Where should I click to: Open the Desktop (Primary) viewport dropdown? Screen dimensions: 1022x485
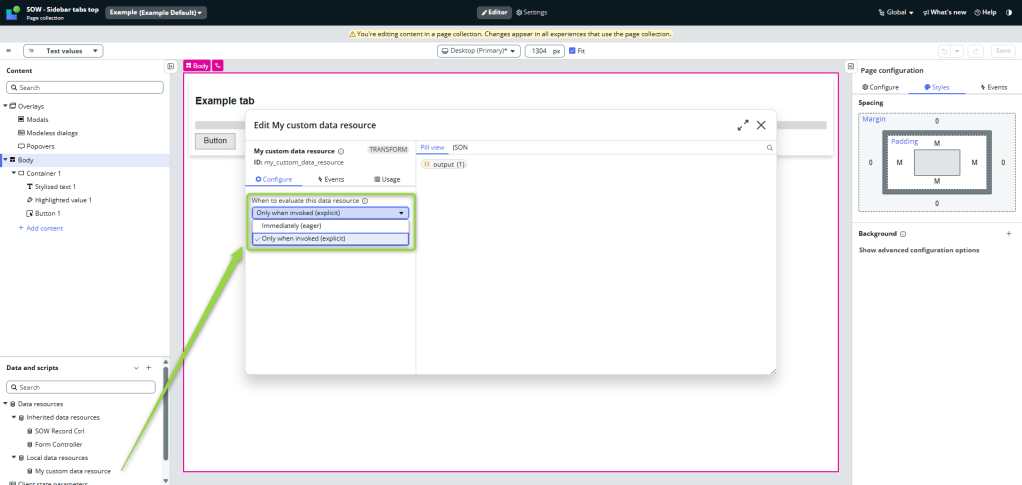pos(478,51)
